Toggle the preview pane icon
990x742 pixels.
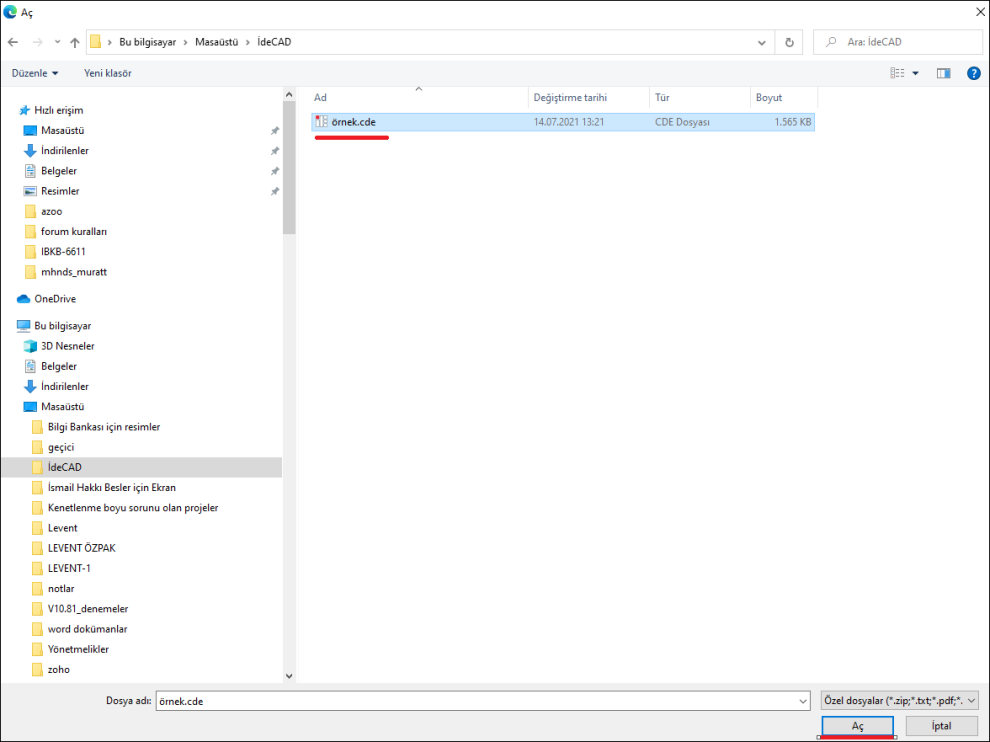coord(944,73)
